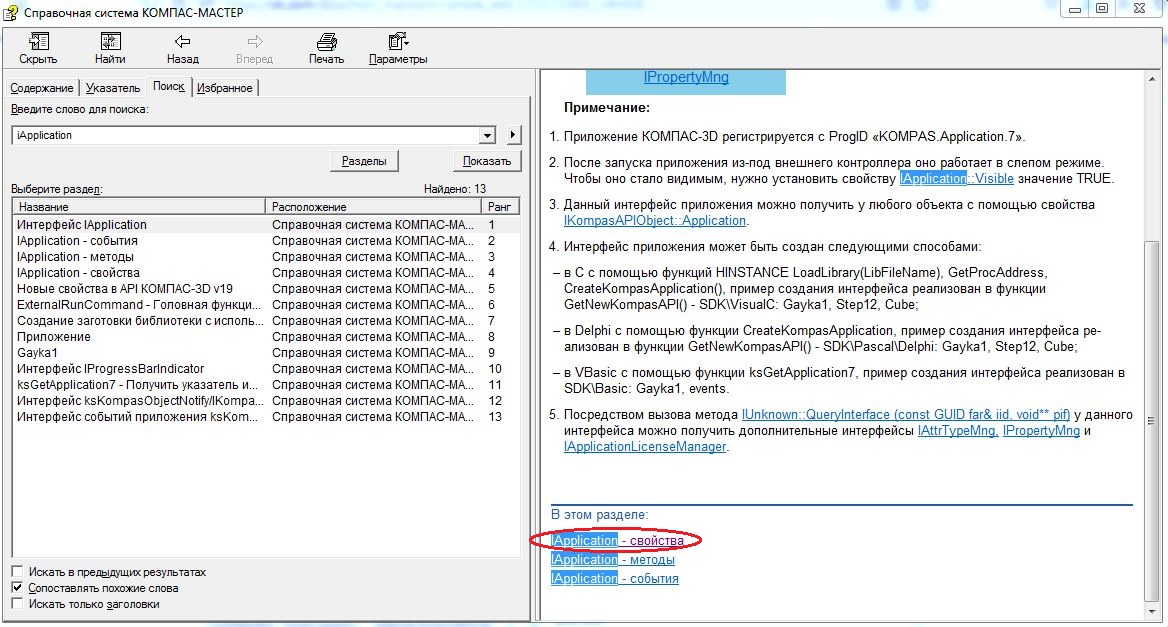Select Интерфейс IProgressBarIndicator result
Screen dimensions: 1168x627
pyautogui.click(x=266, y=369)
